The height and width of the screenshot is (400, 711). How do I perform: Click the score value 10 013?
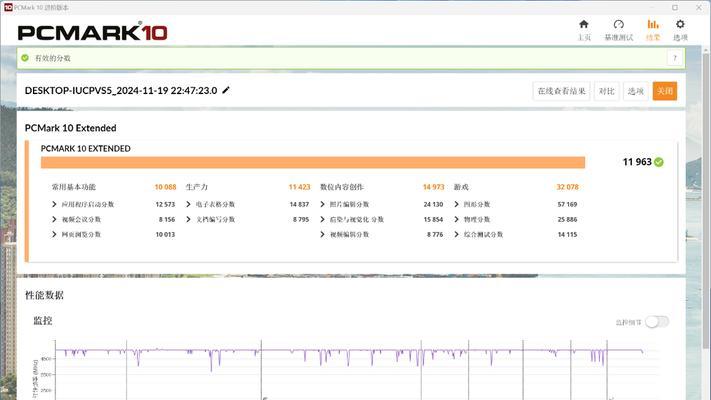(x=165, y=234)
